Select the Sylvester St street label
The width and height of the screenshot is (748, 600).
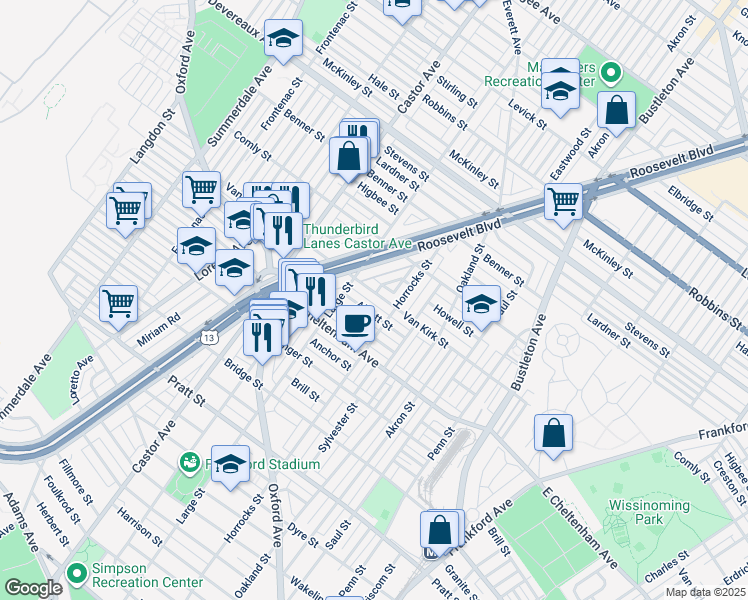click(x=338, y=428)
